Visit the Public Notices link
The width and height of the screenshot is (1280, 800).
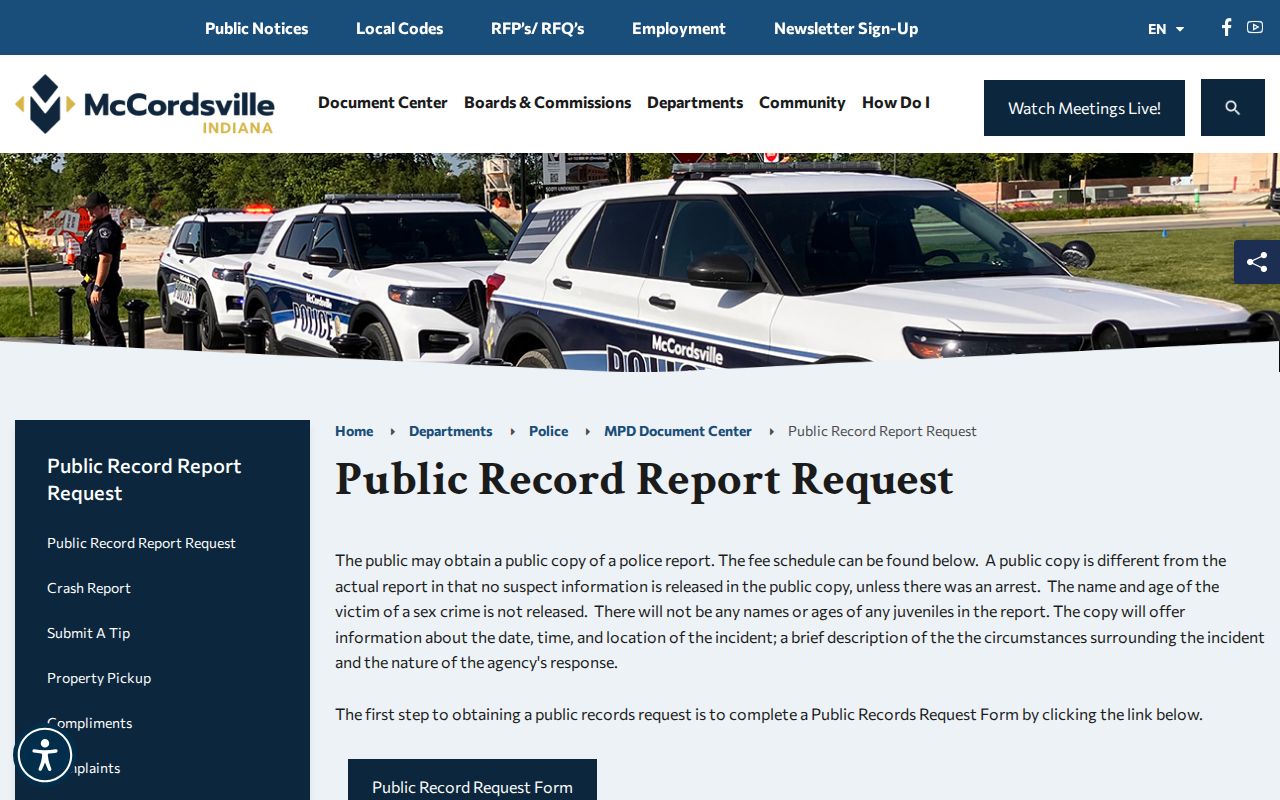[x=257, y=28]
